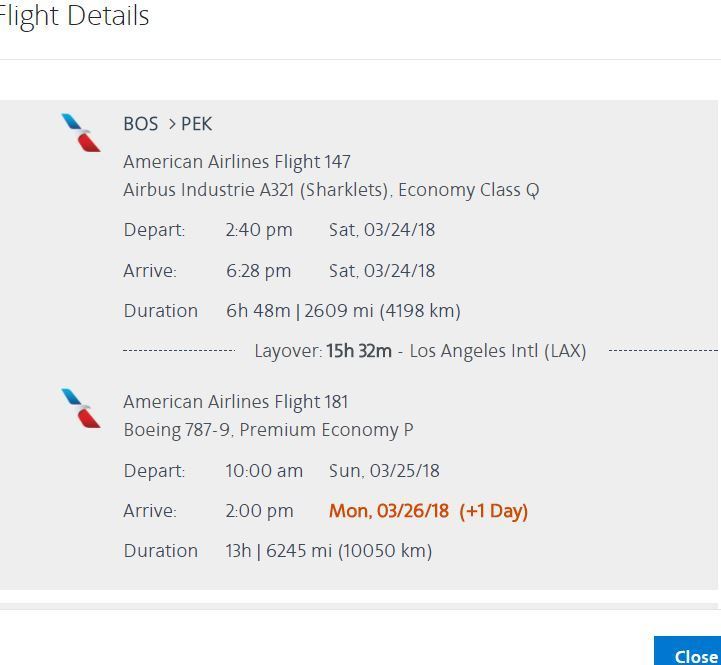The width and height of the screenshot is (721, 665).
Task: Click the 6h 48m duration line
Action: [x=343, y=311]
